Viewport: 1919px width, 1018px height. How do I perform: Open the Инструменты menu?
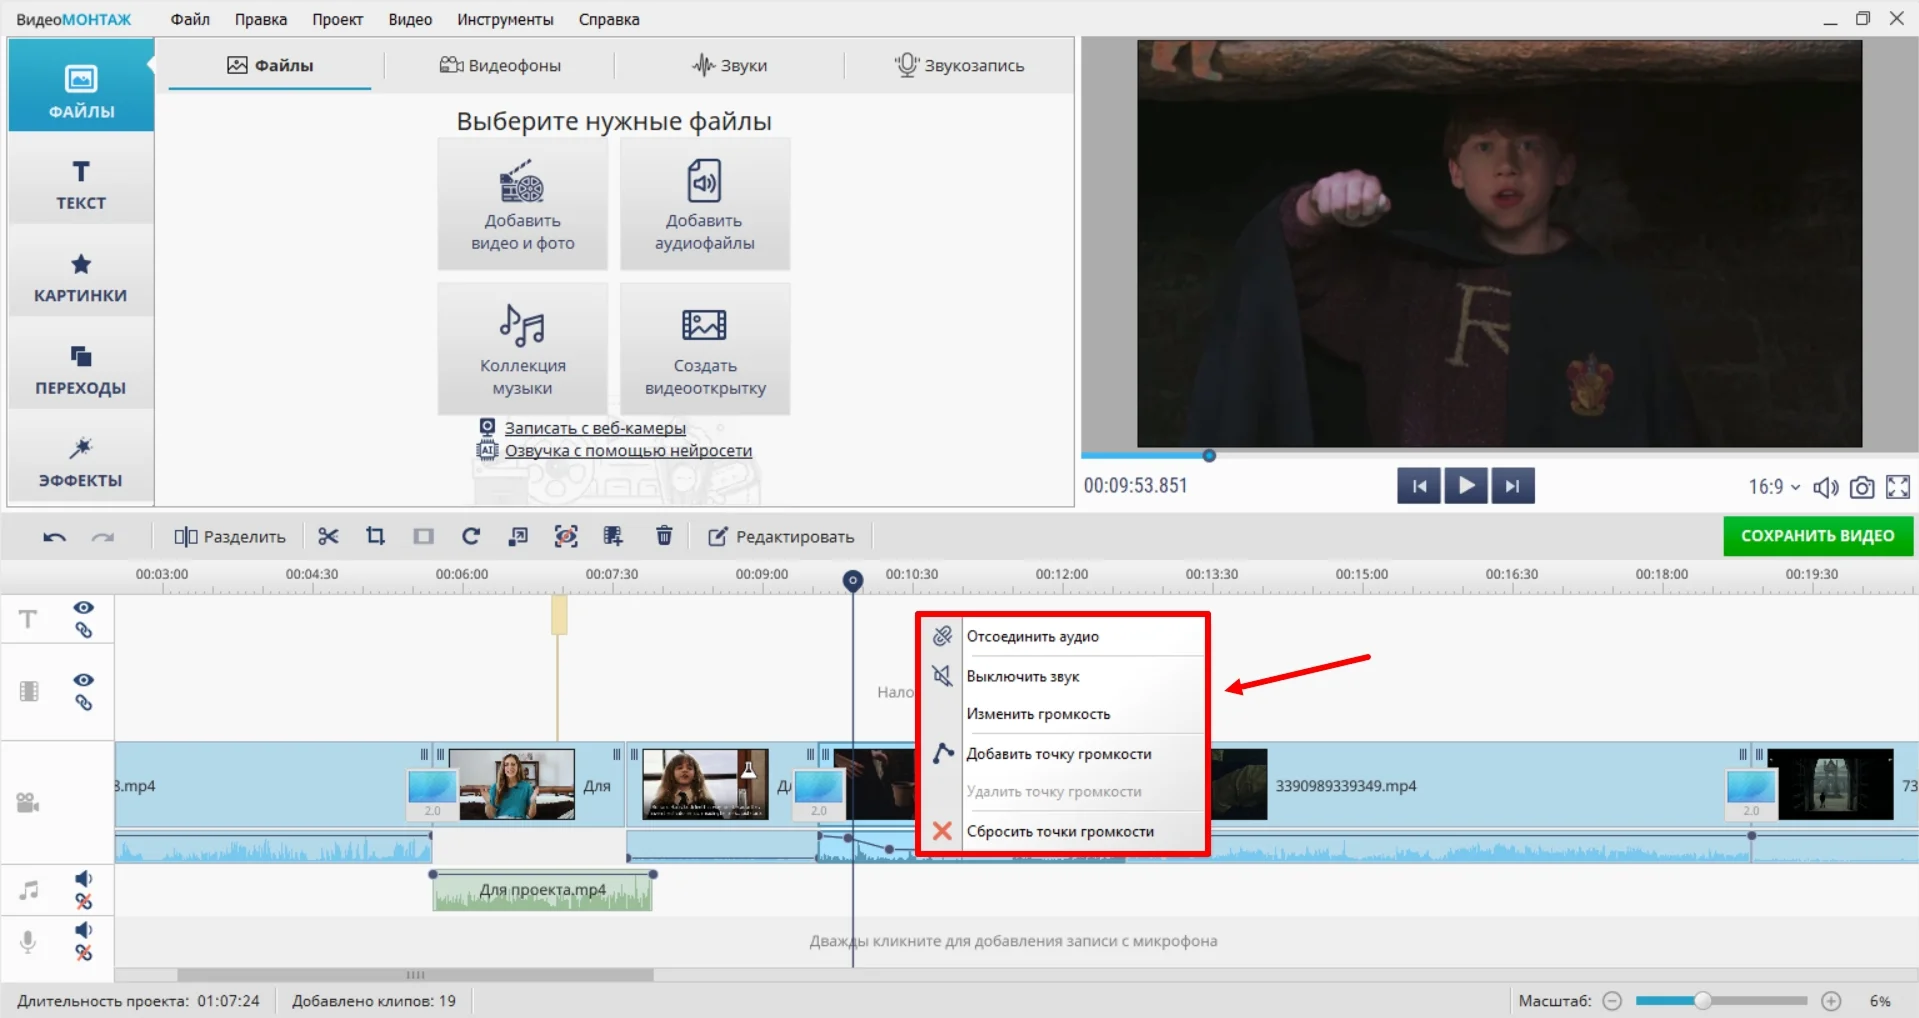click(x=505, y=19)
